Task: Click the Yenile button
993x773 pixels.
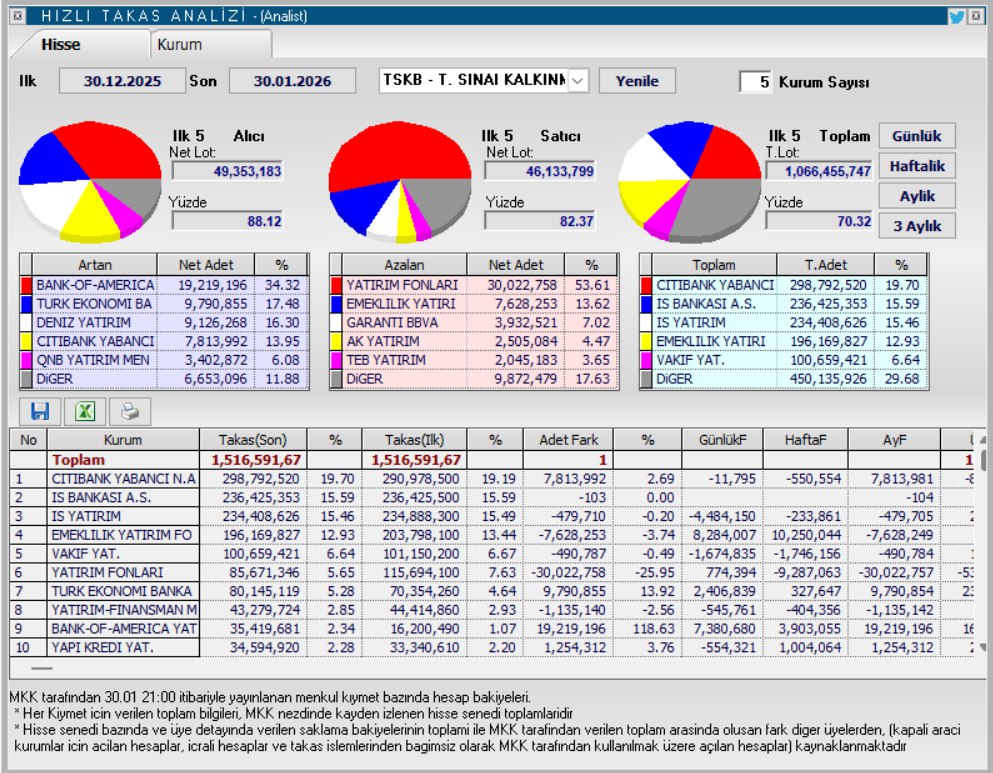Action: (637, 81)
